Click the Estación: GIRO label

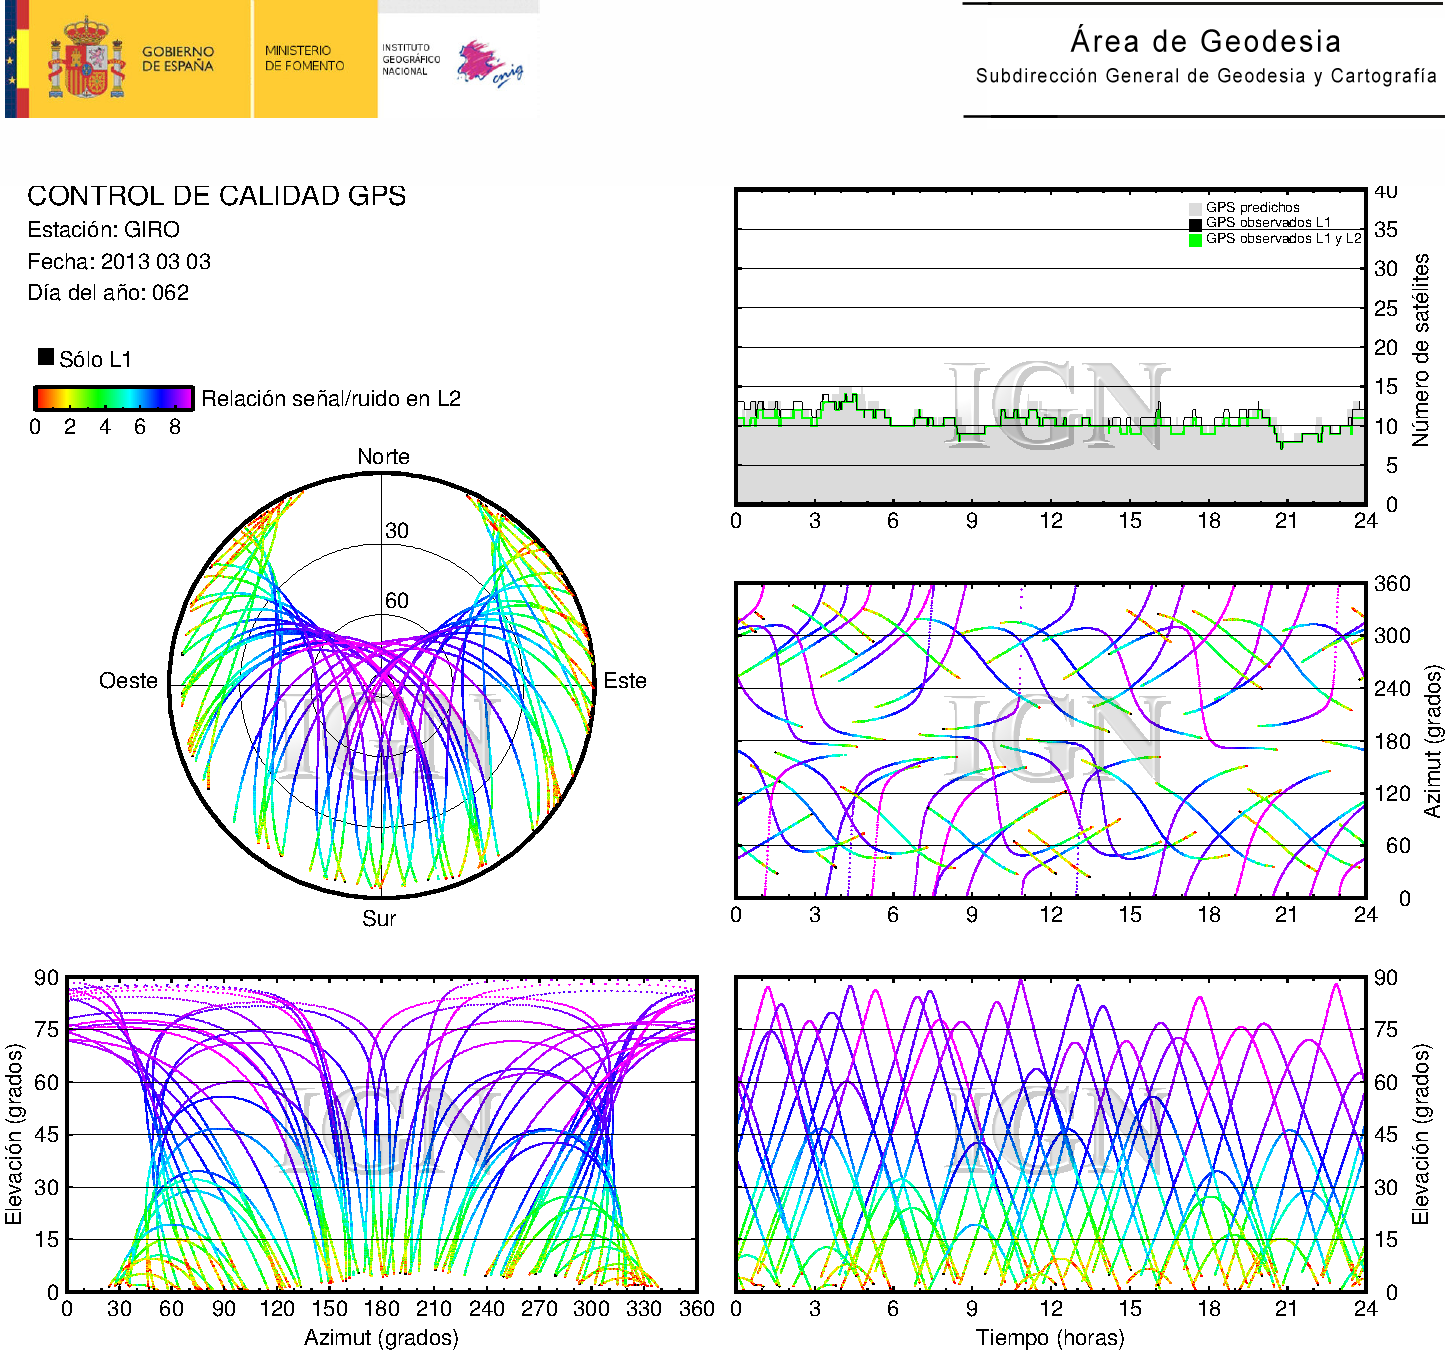pos(103,230)
